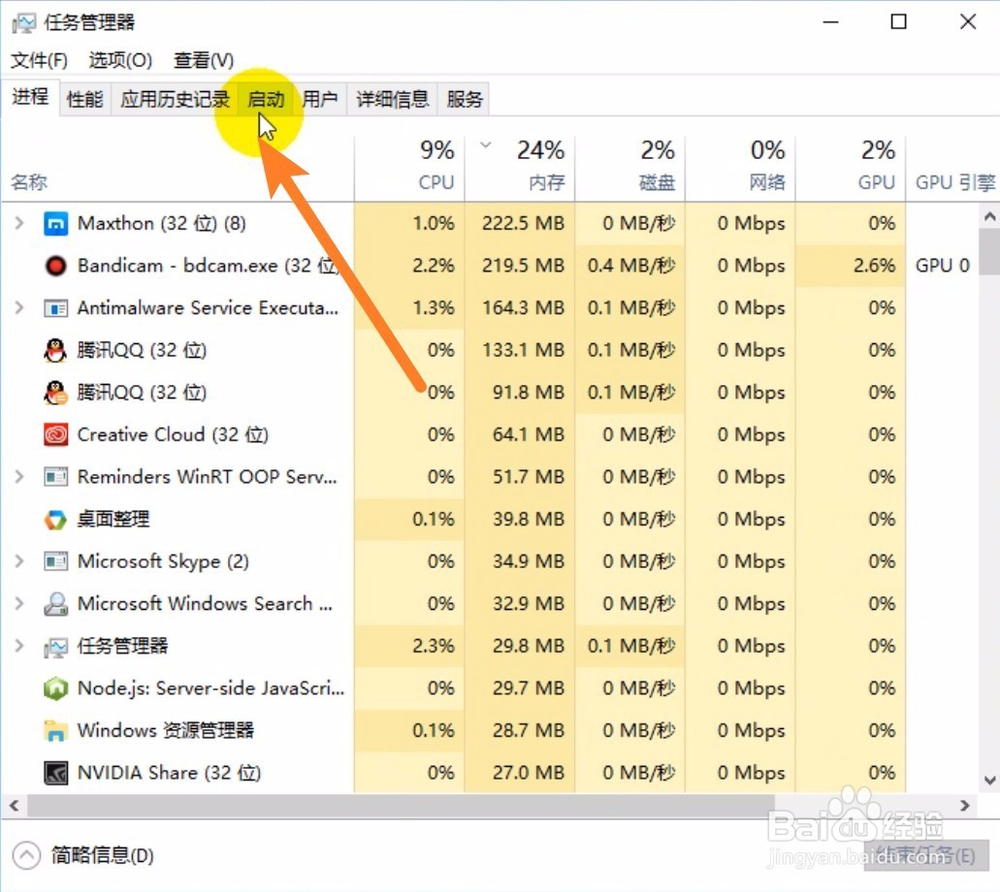Click the Reminders WinRT OOP Server icon

pyautogui.click(x=55, y=477)
